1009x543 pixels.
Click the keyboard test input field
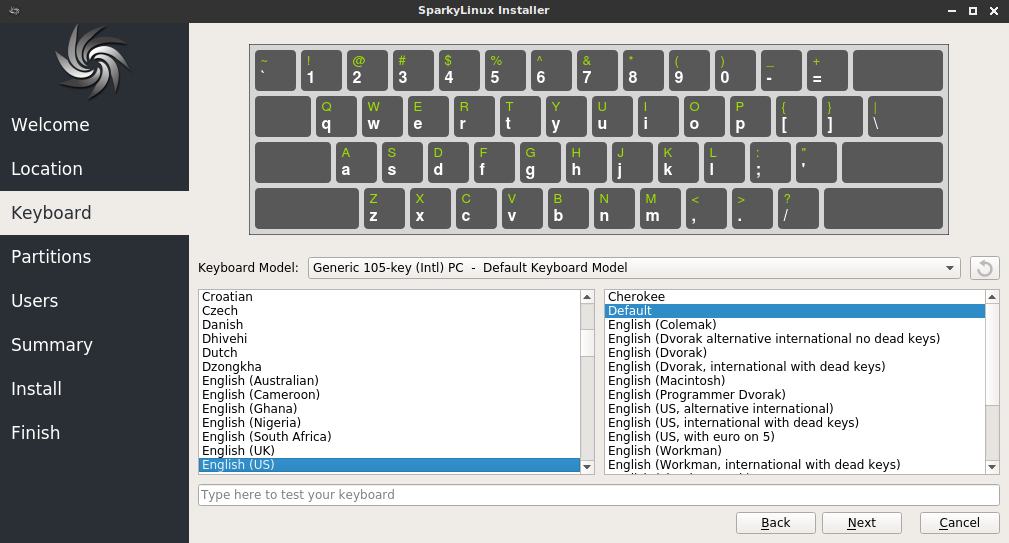pyautogui.click(x=598, y=495)
